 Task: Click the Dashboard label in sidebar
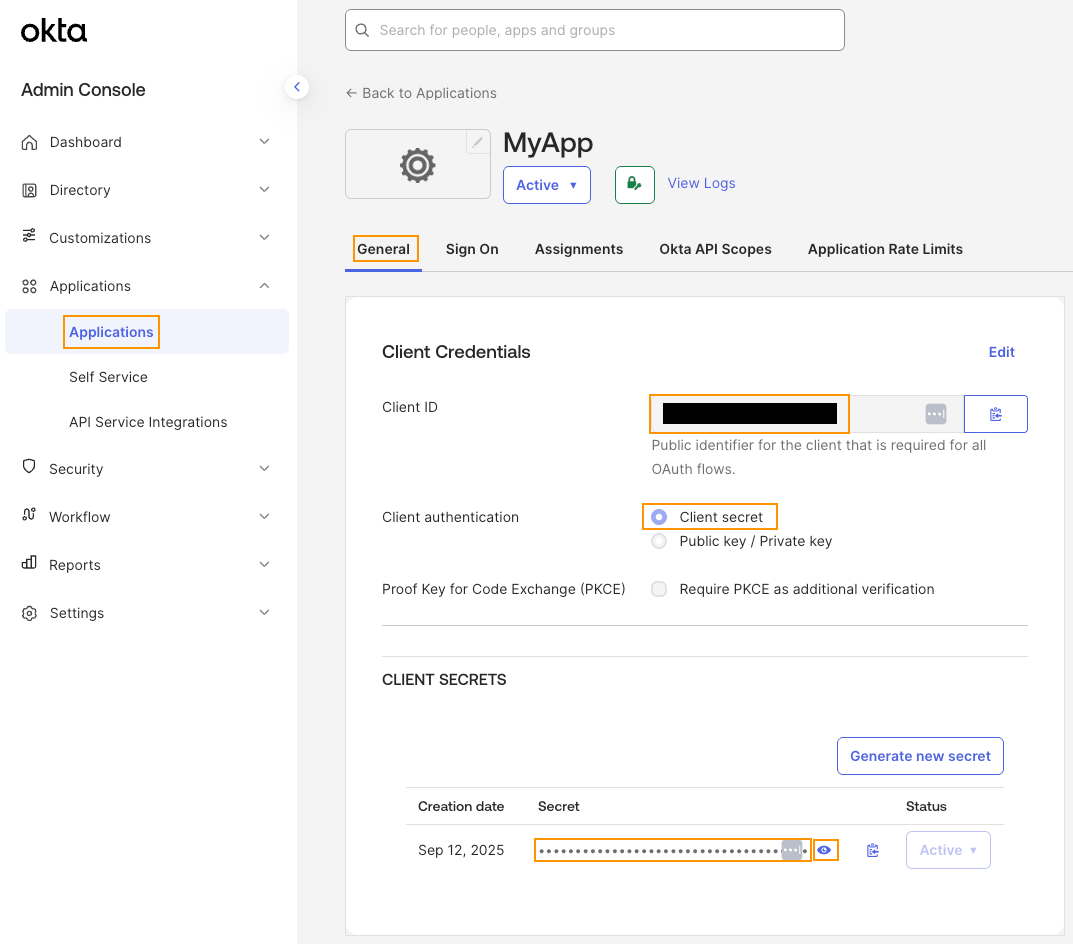(86, 142)
